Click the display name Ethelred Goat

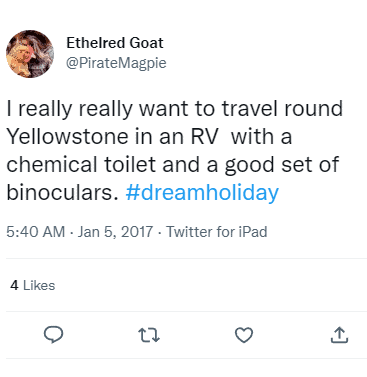coord(115,43)
